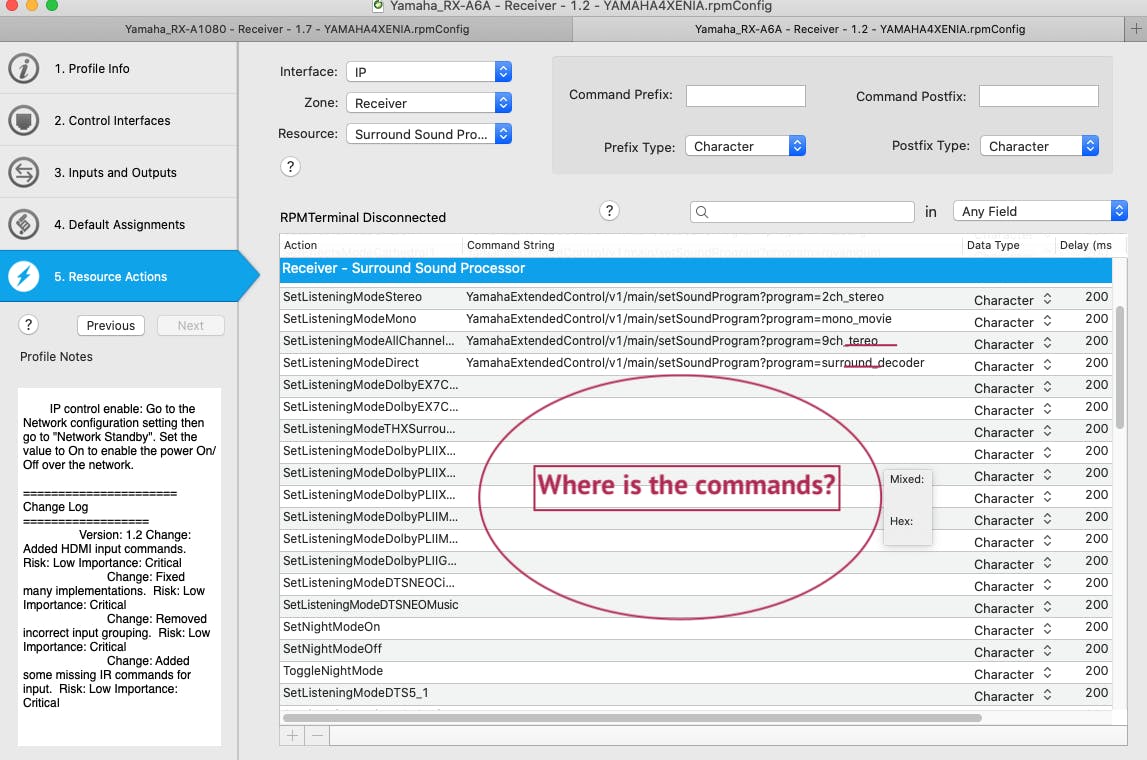Screen dimensions: 1147x760
Task: Change data type for SetListeningModeDTS5_1 row
Action: pyautogui.click(x=1013, y=696)
